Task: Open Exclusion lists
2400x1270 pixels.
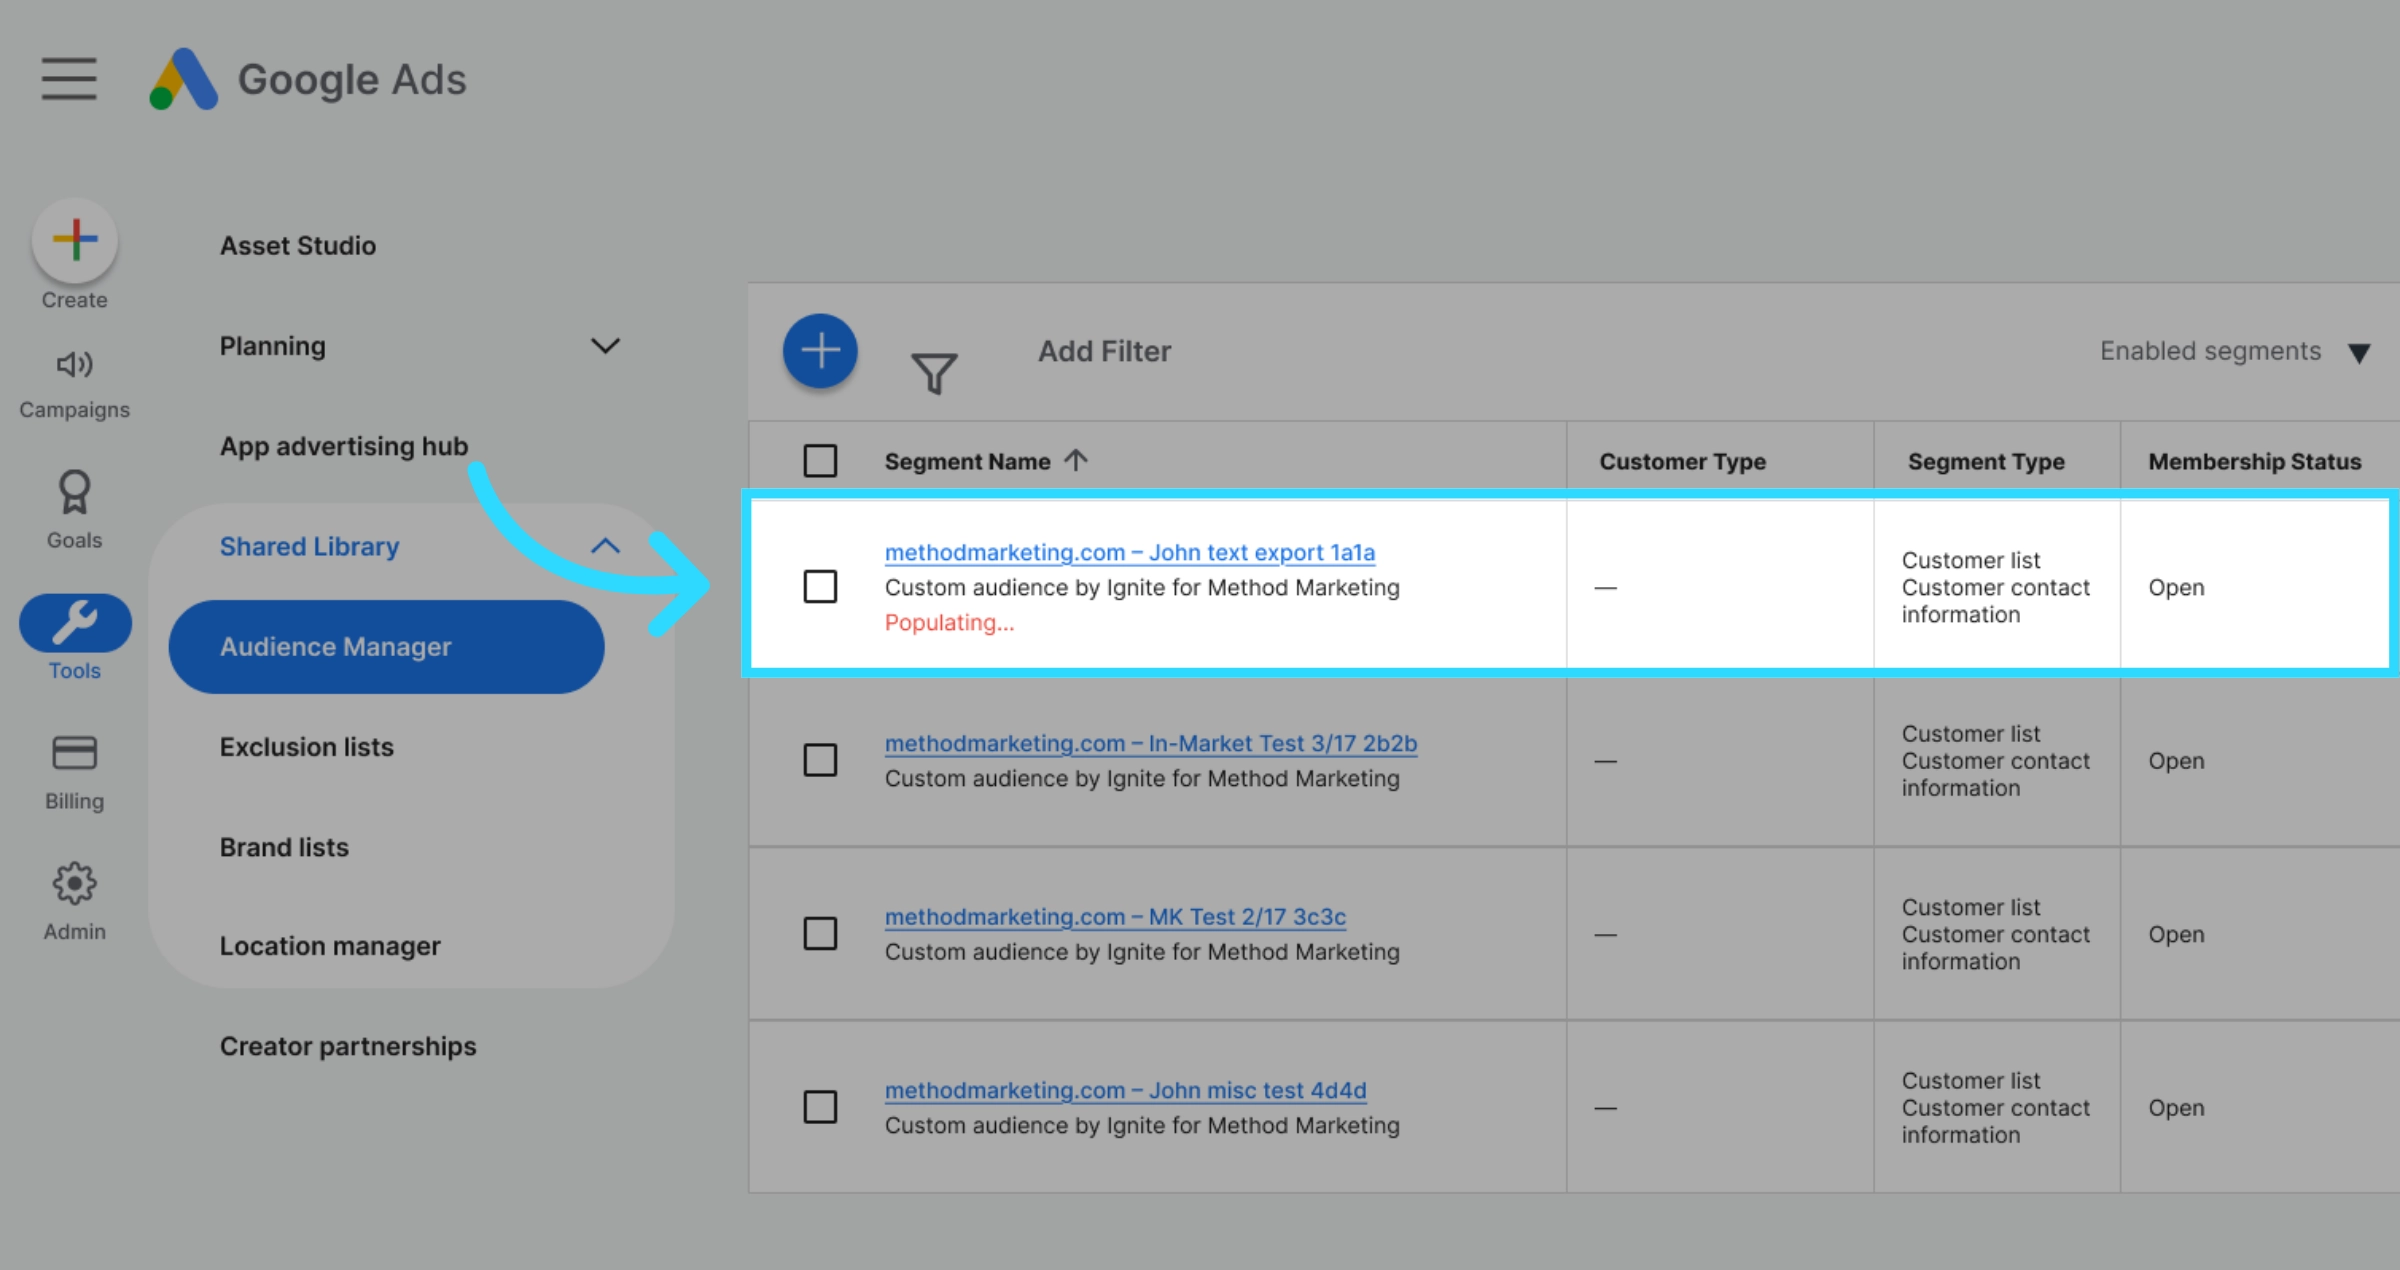Action: [x=307, y=747]
